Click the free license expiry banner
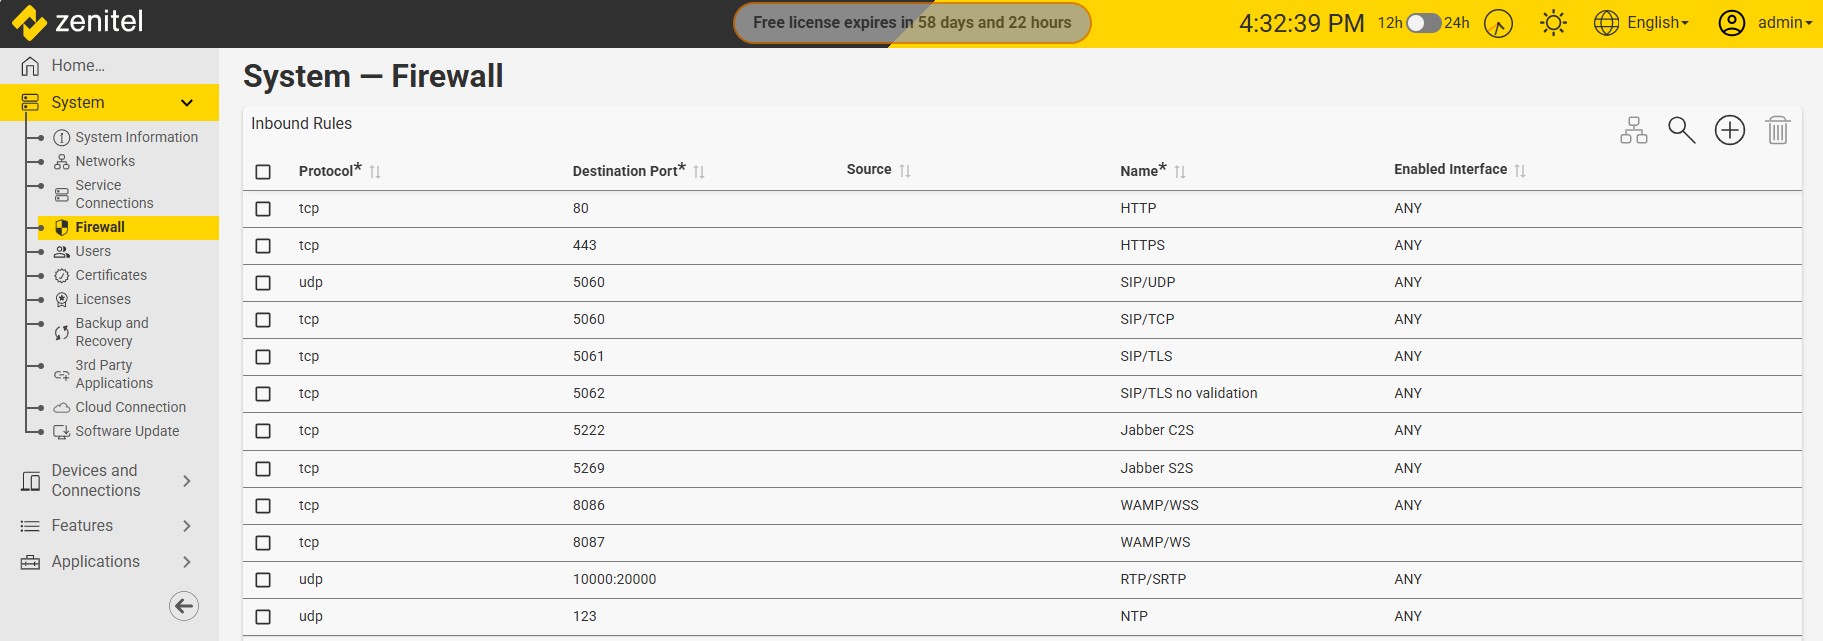Image resolution: width=1823 pixels, height=641 pixels. coord(911,23)
